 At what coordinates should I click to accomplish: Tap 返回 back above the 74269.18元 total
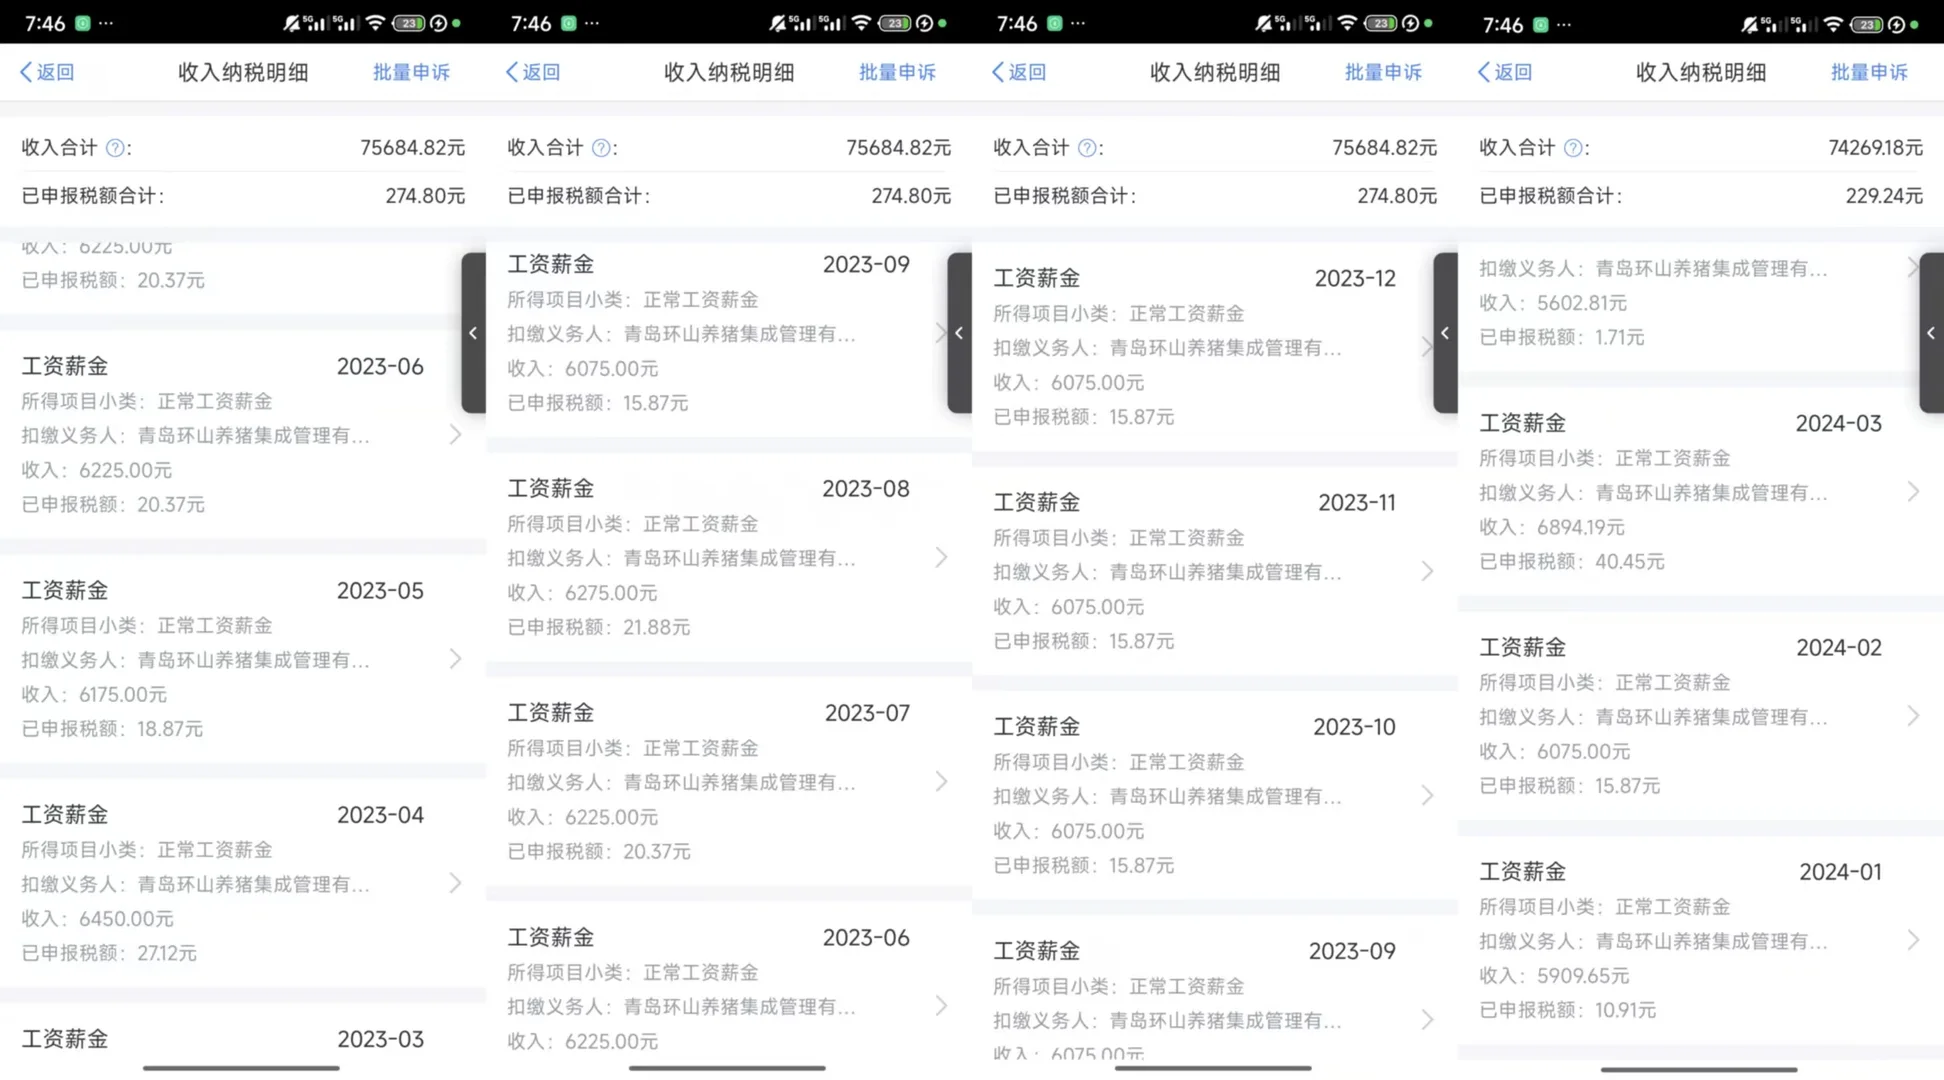coord(1505,72)
